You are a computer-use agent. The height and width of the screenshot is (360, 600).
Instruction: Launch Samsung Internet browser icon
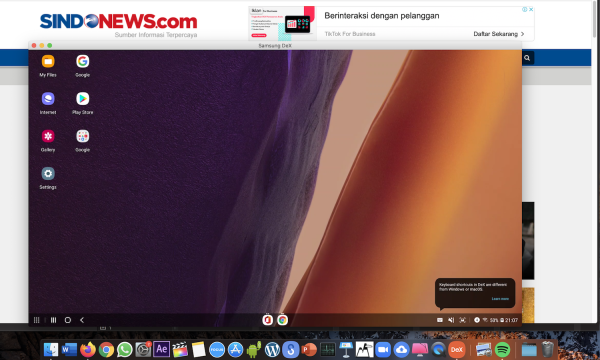point(48,99)
